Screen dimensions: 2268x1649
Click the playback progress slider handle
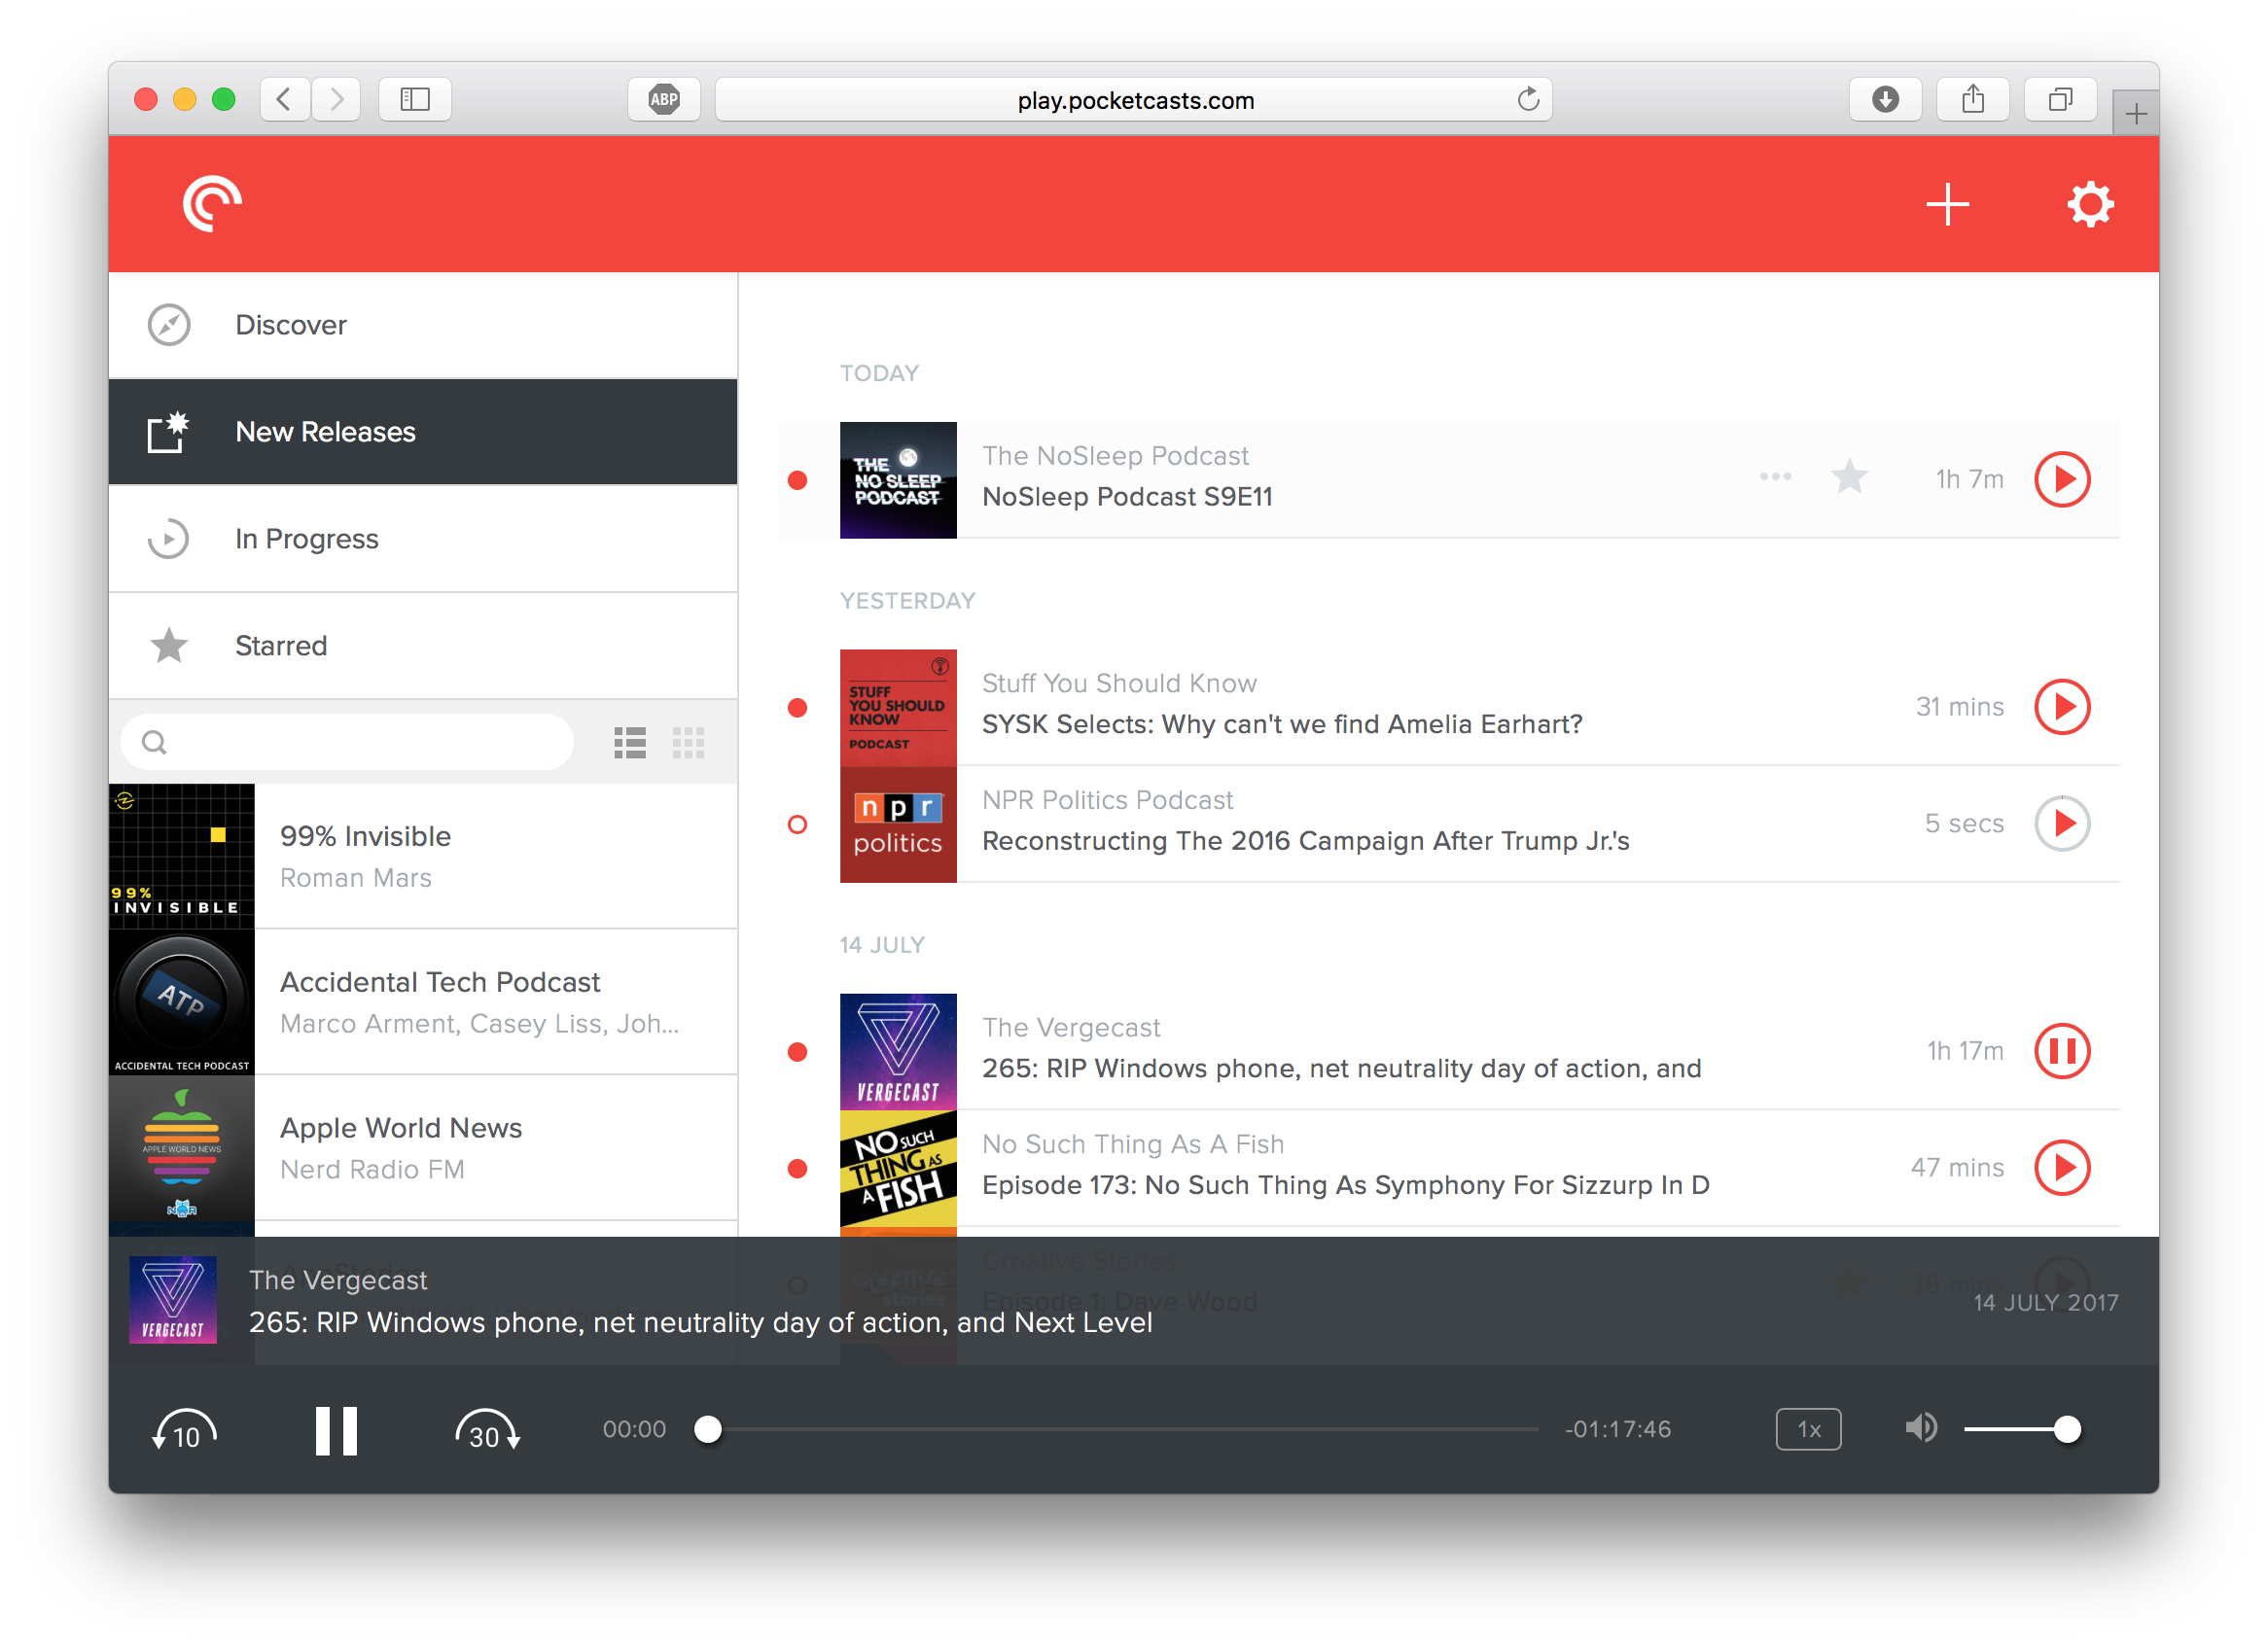pos(708,1430)
